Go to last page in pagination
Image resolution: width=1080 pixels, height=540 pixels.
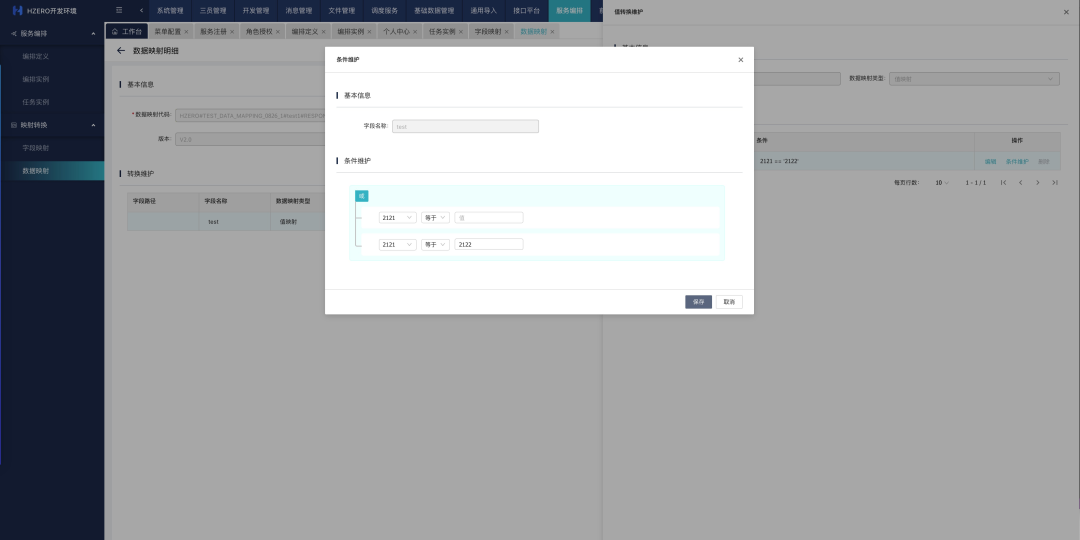1054,183
